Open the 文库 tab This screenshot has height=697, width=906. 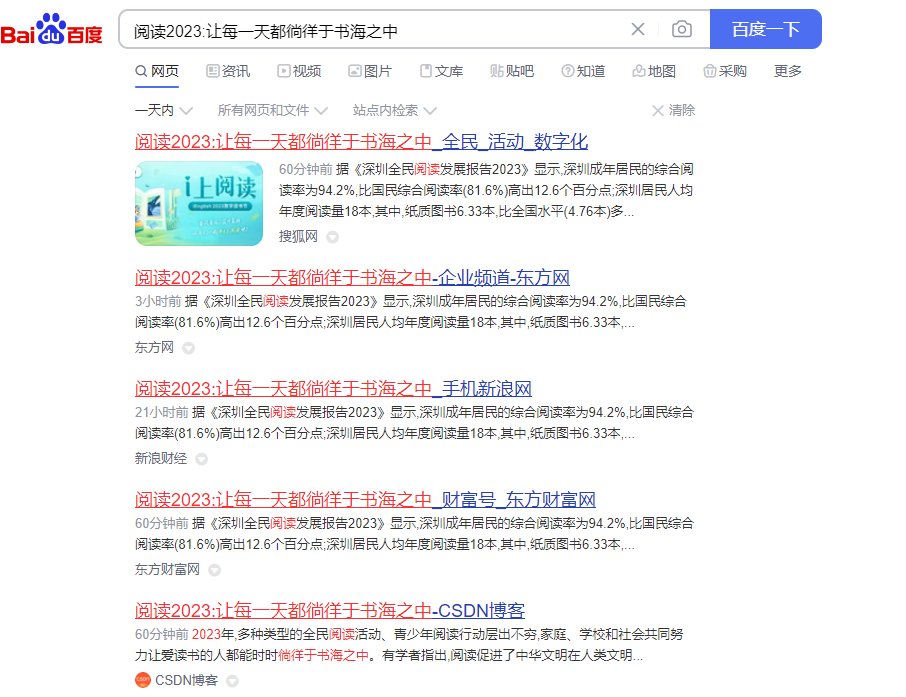coord(441,71)
